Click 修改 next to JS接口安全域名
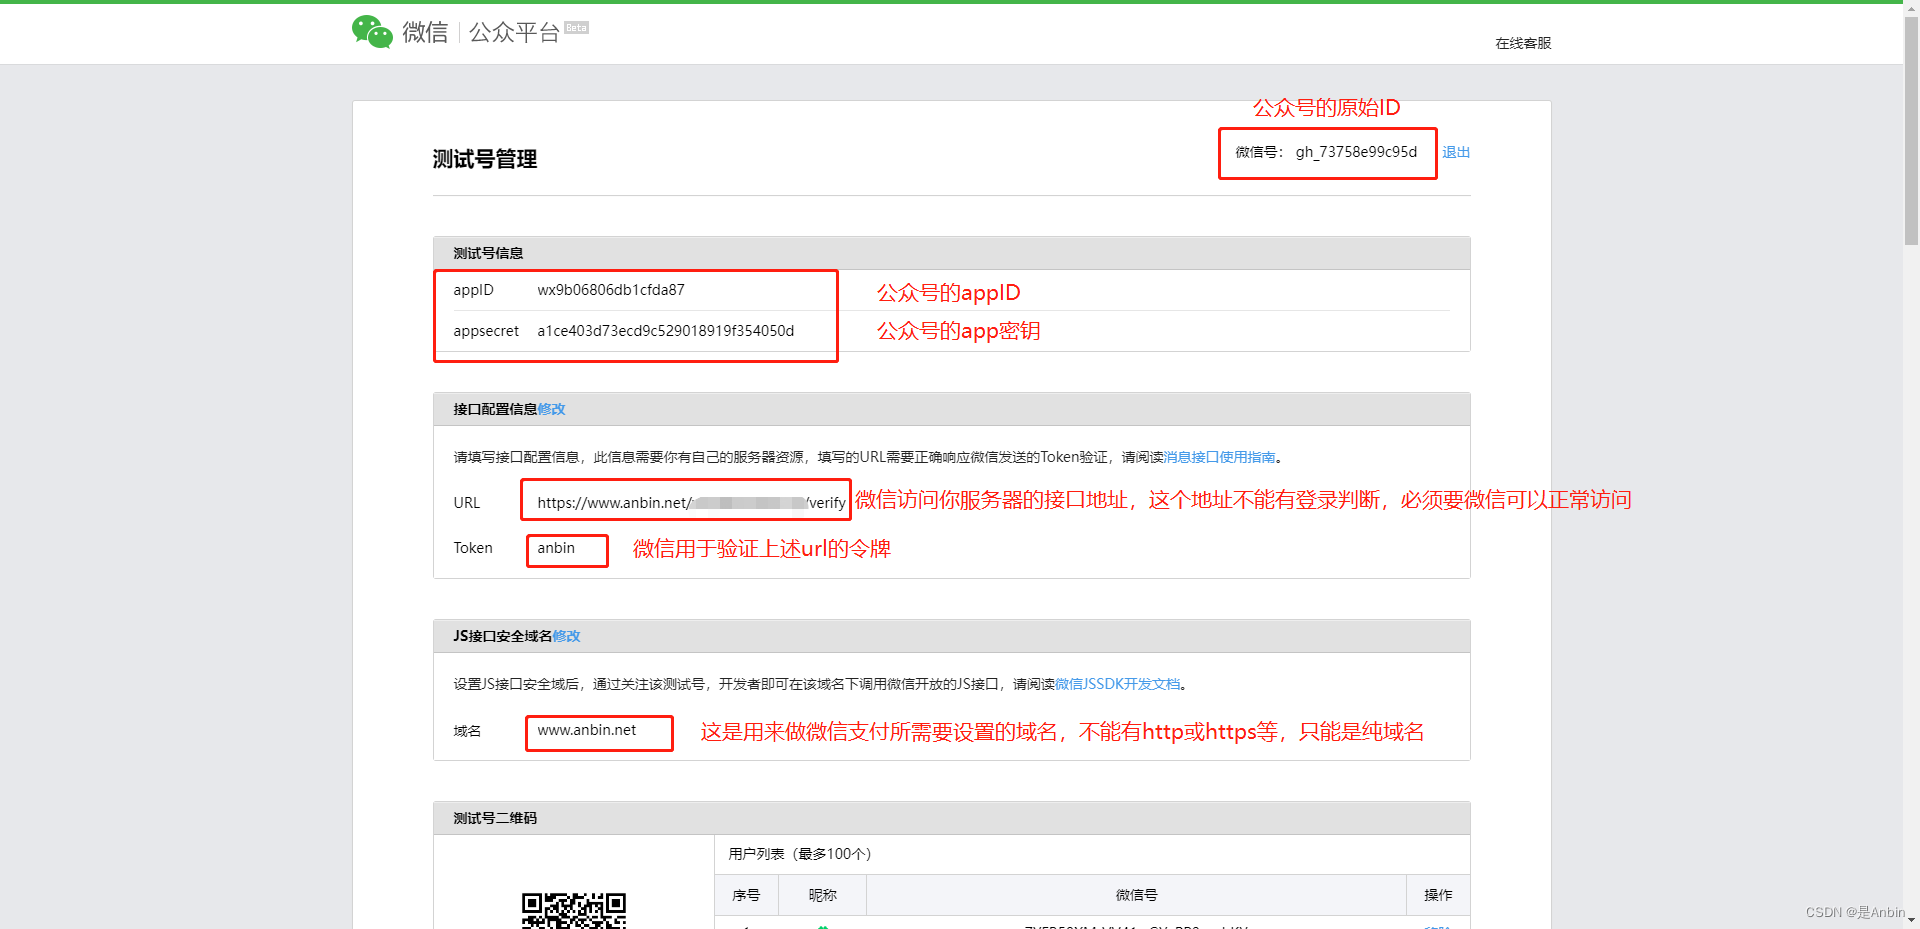Screen dimensions: 1920x929 [567, 636]
